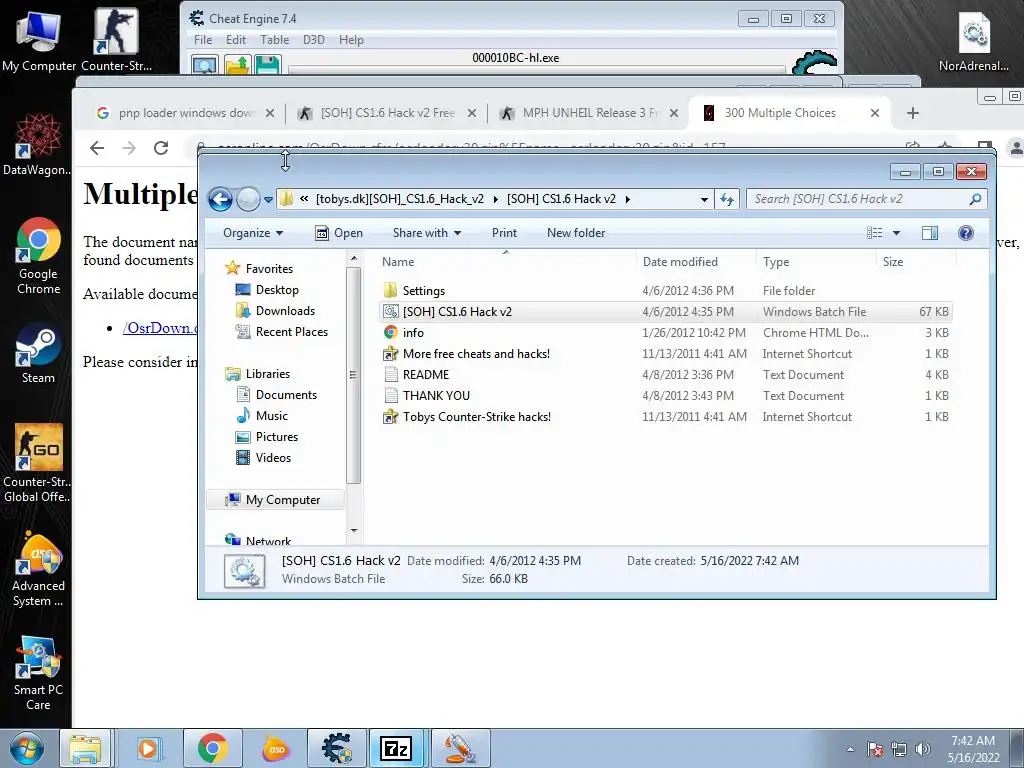Click the navigation pane scroll down arrow
This screenshot has width=1024, height=768.
pos(354,530)
